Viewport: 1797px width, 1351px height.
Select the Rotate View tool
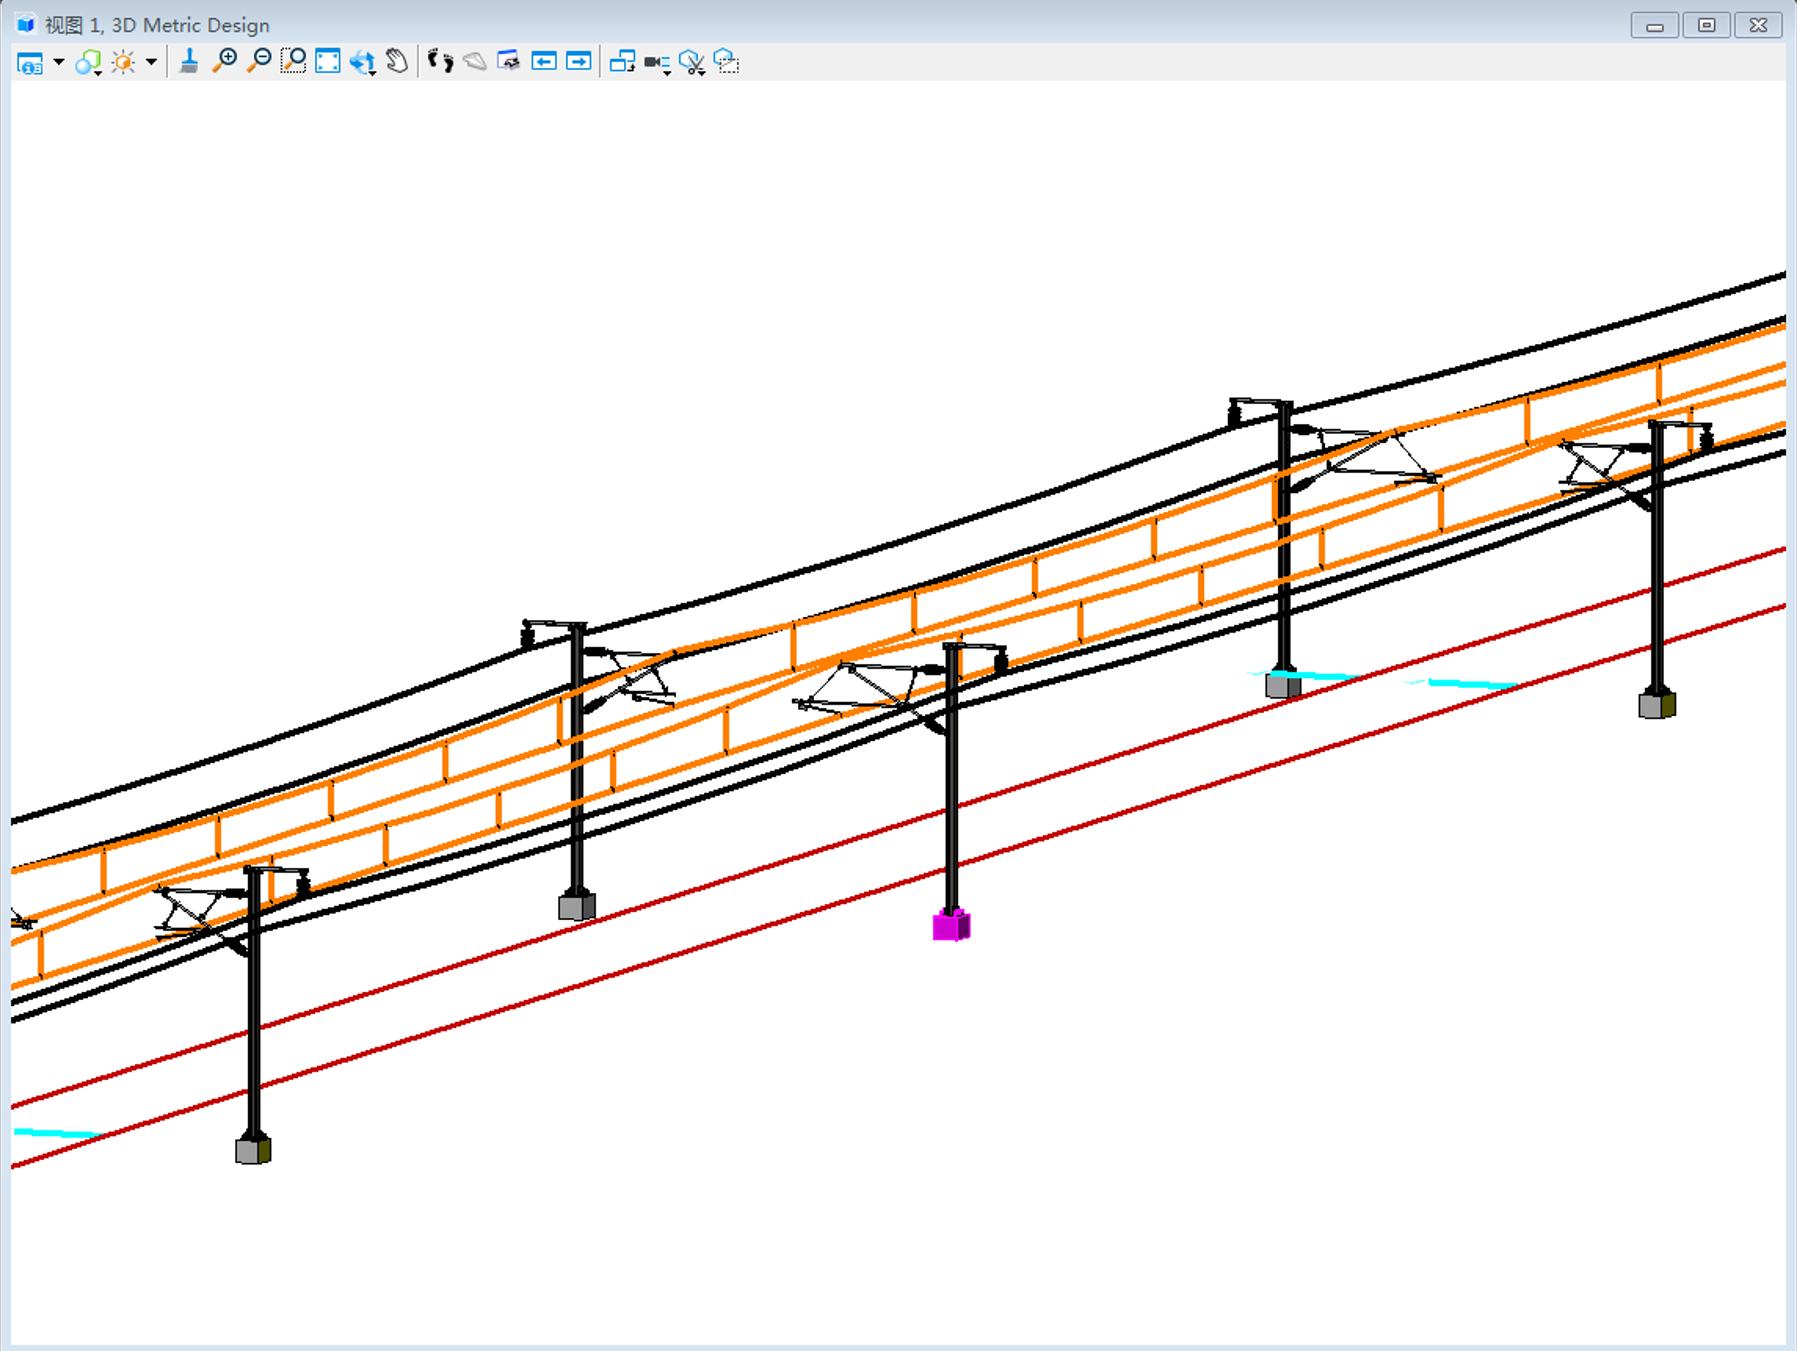[362, 63]
